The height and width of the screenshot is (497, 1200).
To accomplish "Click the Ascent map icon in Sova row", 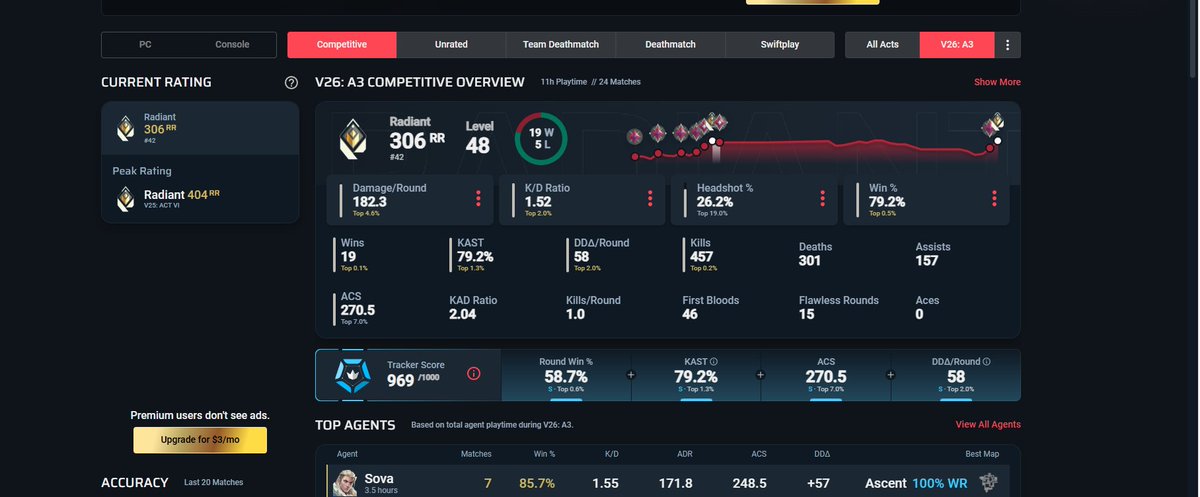I will [x=989, y=483].
